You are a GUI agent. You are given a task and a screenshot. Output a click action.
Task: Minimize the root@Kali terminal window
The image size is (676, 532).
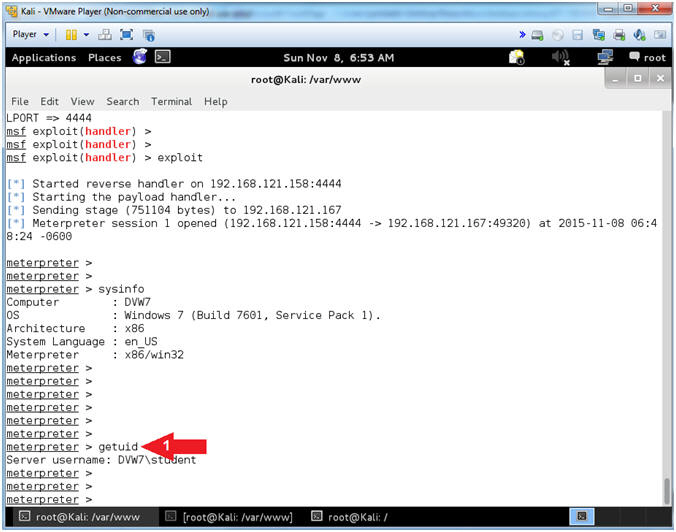[x=615, y=79]
